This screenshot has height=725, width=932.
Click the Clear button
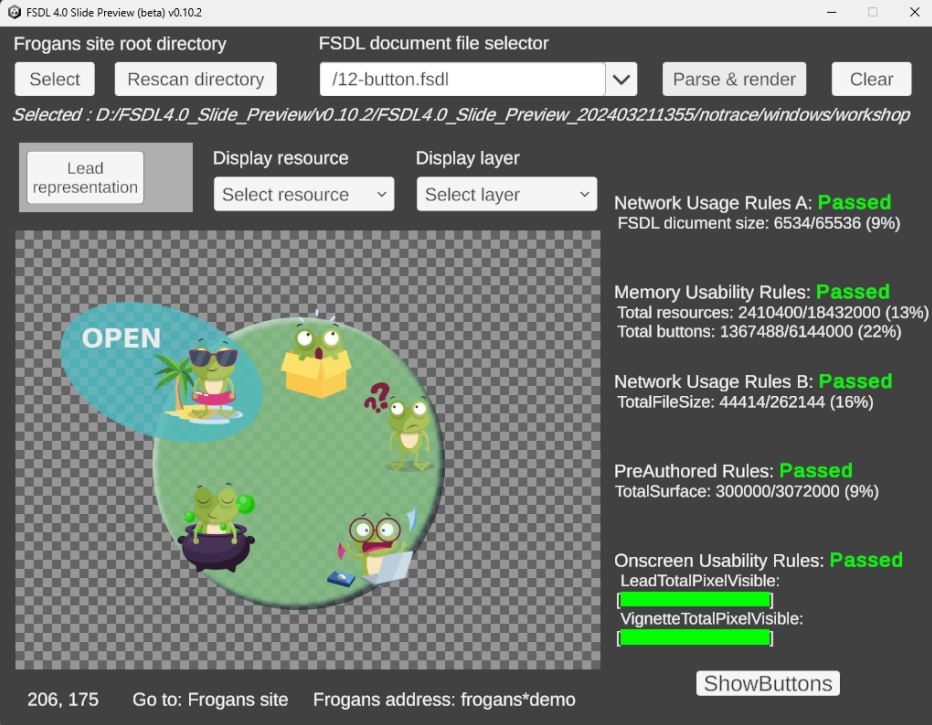point(871,79)
